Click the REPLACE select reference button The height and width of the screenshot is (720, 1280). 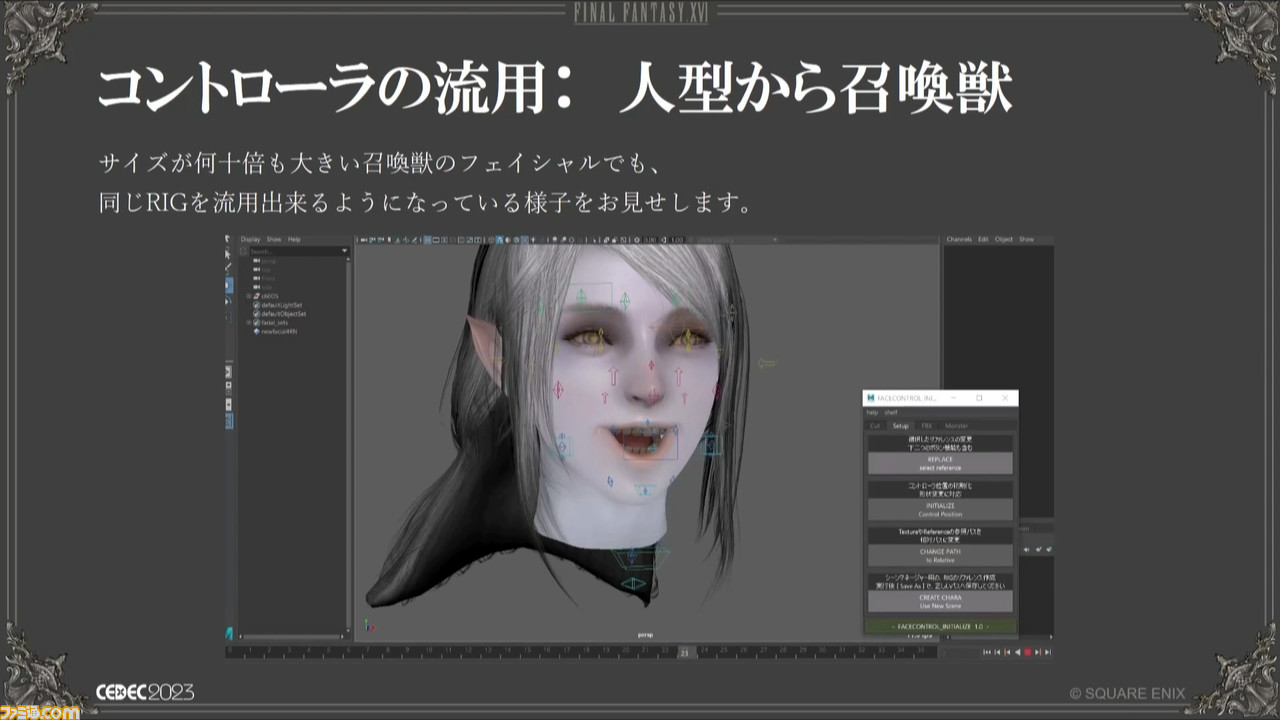(x=940, y=463)
